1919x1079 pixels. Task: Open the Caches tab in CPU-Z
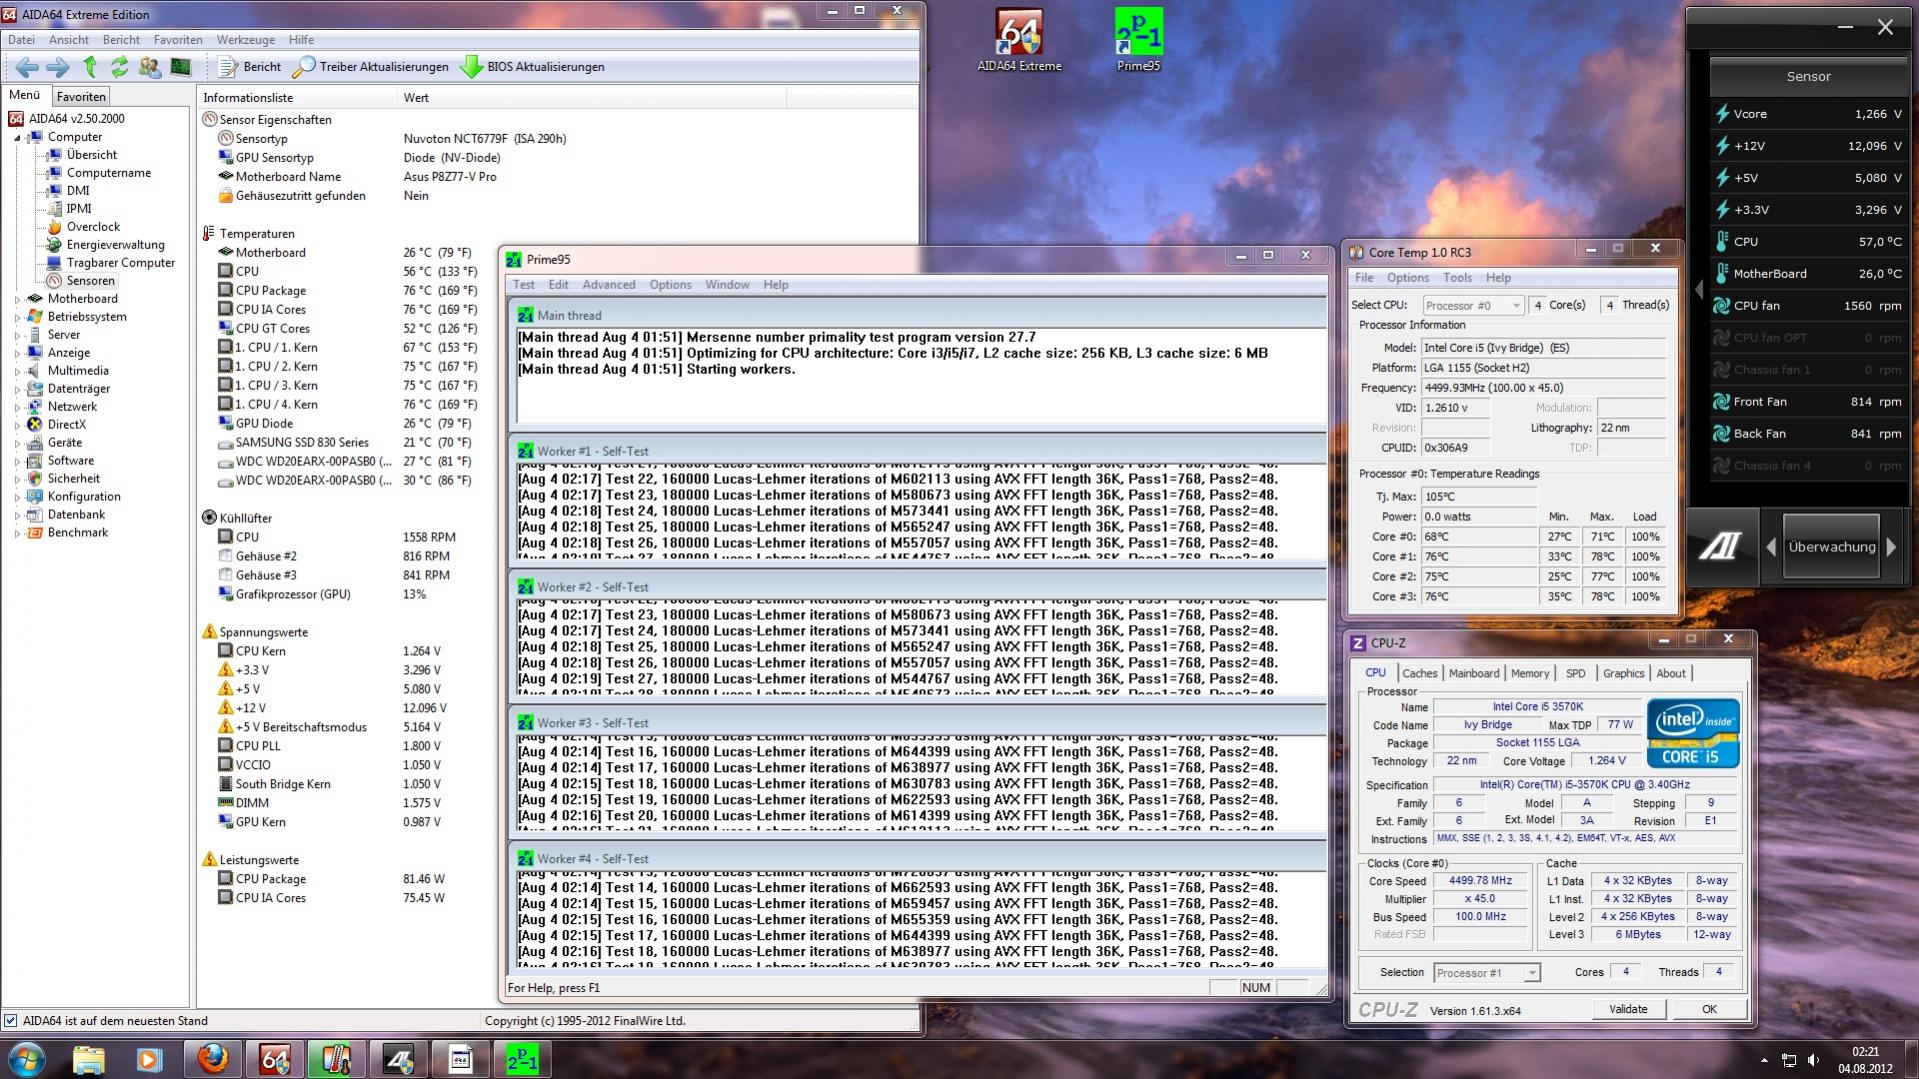coord(1419,674)
